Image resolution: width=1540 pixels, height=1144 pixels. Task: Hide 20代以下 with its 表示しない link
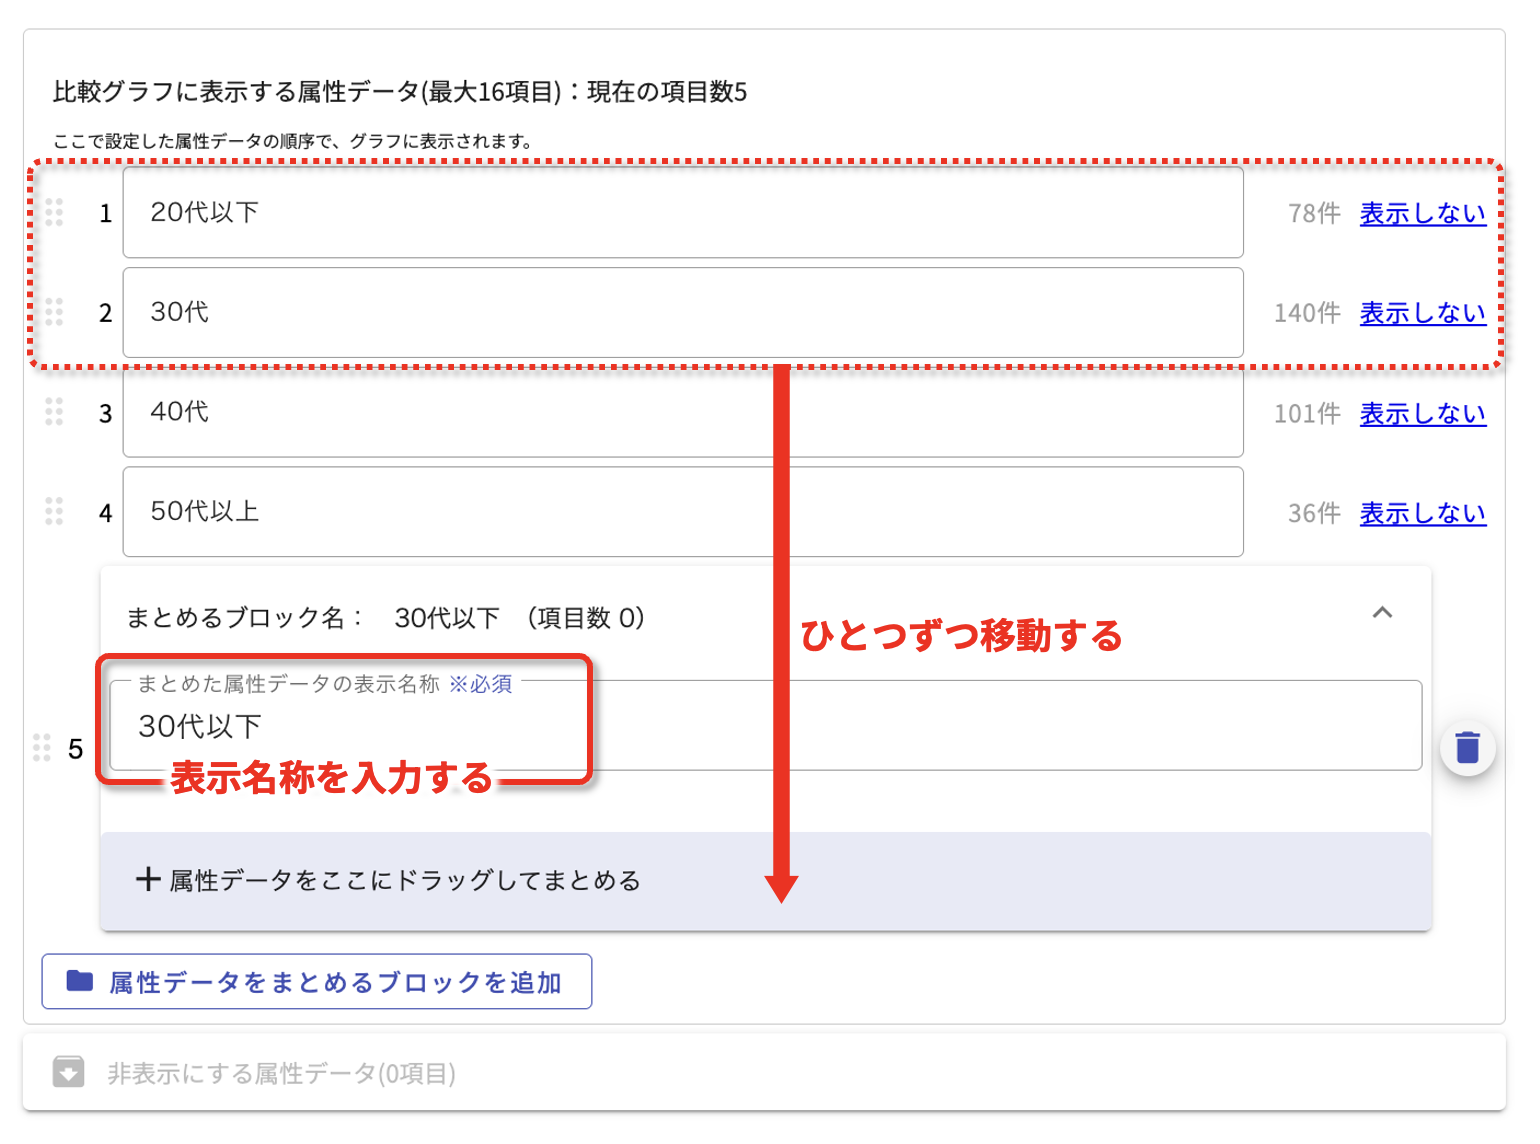1422,213
